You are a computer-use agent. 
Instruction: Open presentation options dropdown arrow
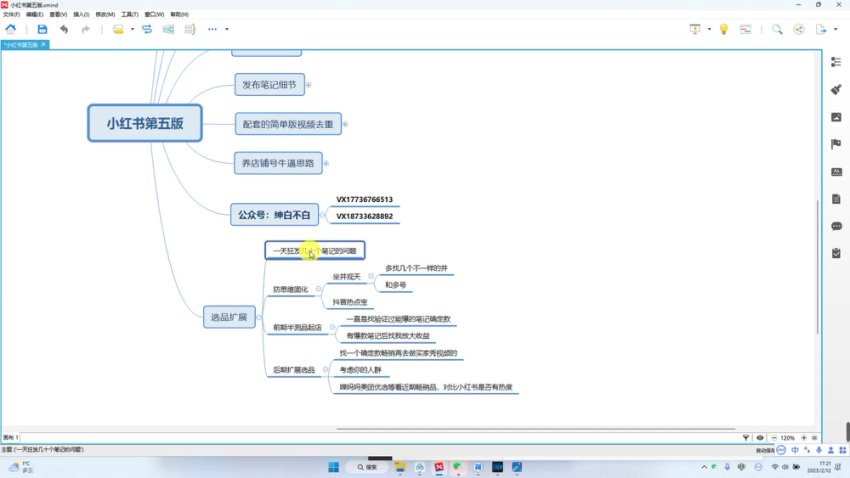point(709,29)
